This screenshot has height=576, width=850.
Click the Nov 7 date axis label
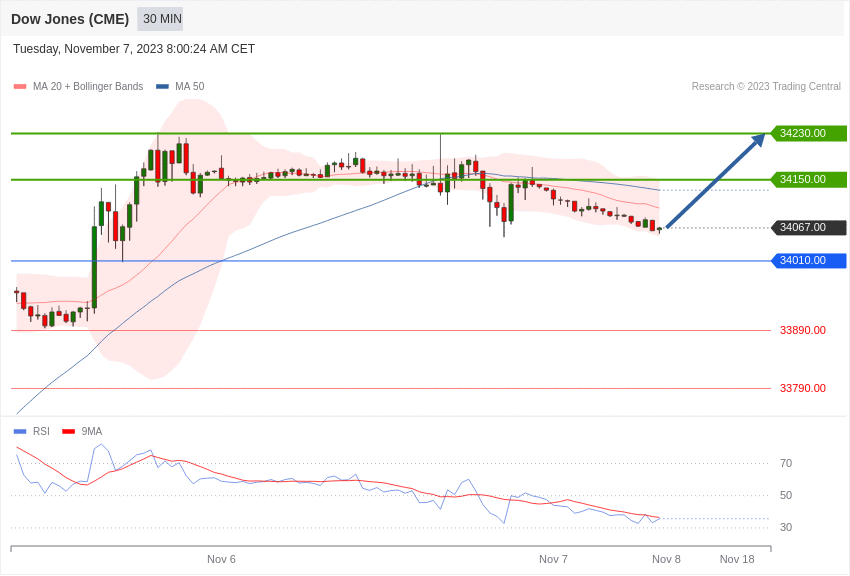[553, 560]
